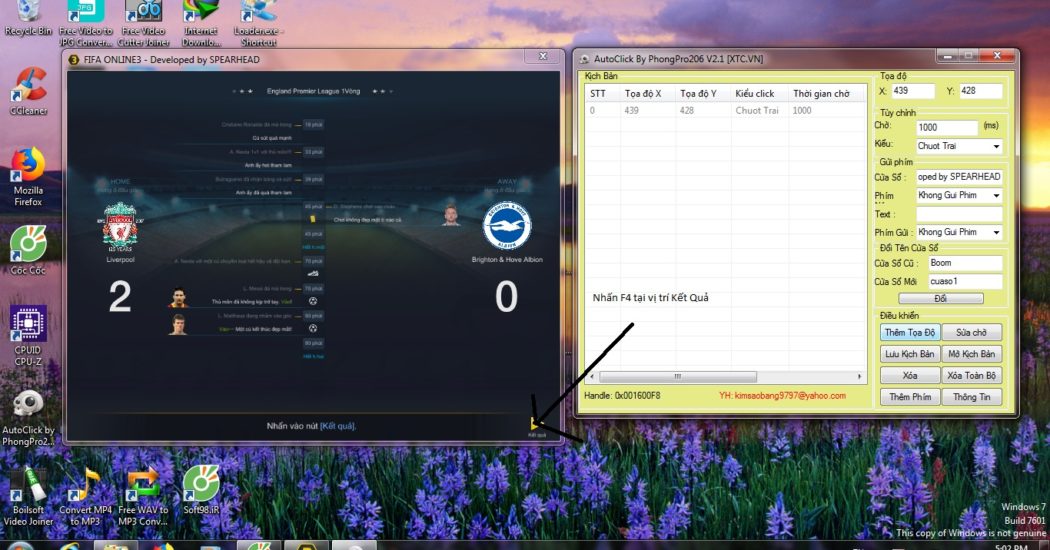The image size is (1050, 550).
Task: Open Free WAV to MP3 Converter icon
Action: (x=143, y=497)
